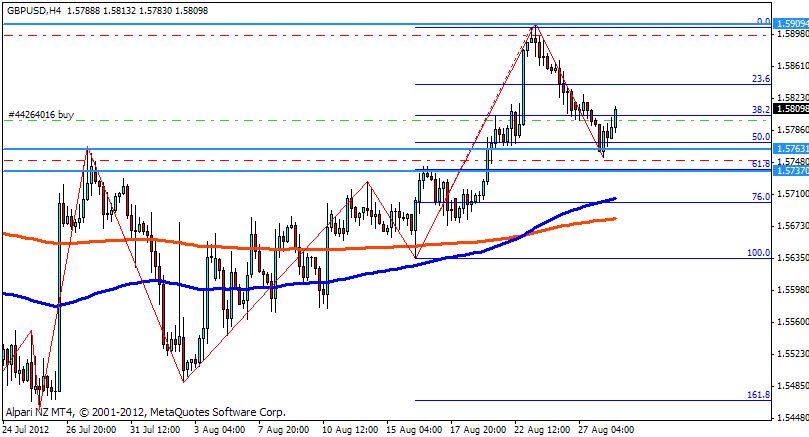Click the 1.55600 price scale value
This screenshot has width=809, height=437.
(x=793, y=321)
